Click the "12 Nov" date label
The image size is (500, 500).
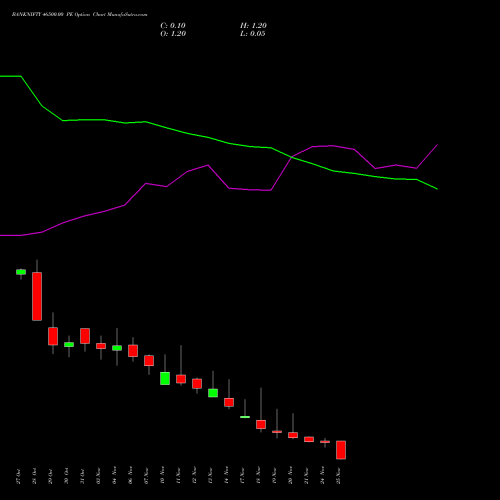(194, 475)
